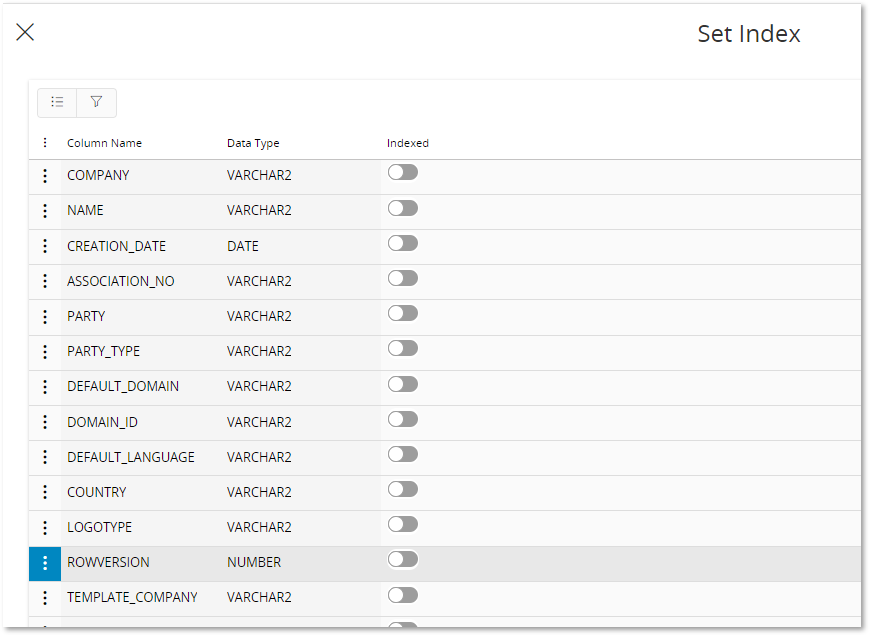The height and width of the screenshot is (636, 870).
Task: Open row menu for DOMAIN_ID
Action: 45,422
